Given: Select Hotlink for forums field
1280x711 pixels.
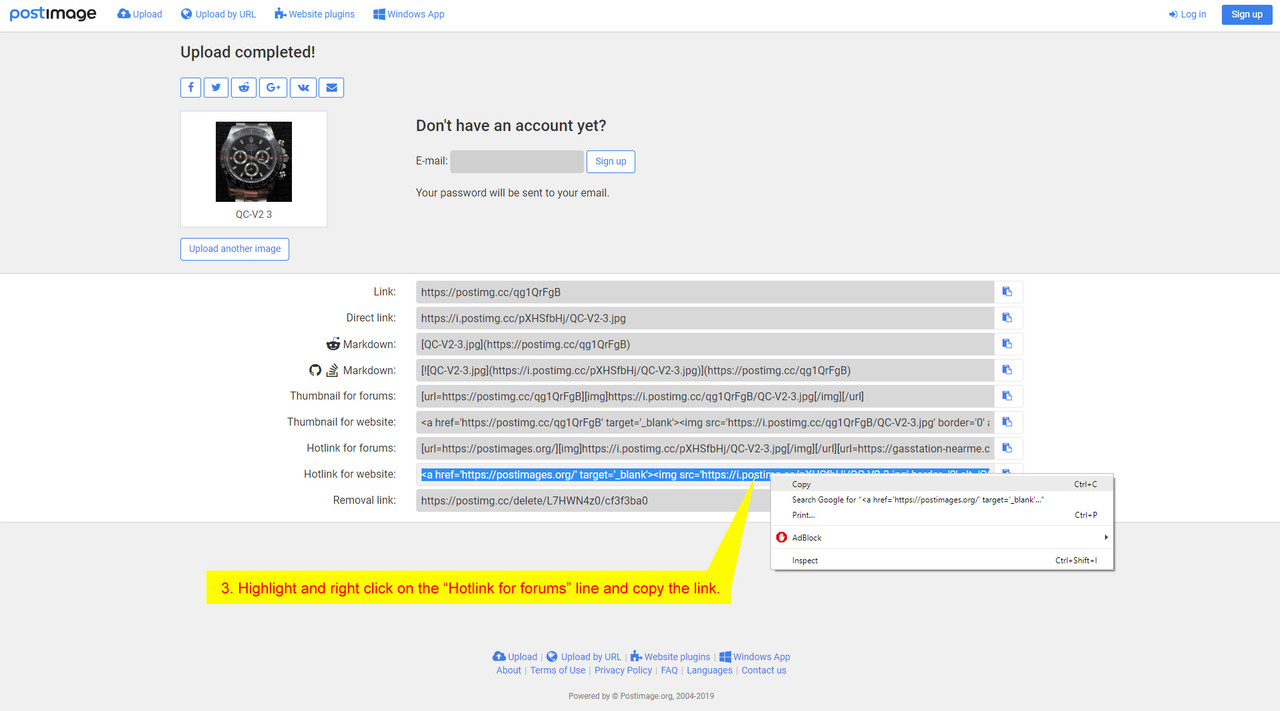Looking at the screenshot, I should (x=705, y=448).
